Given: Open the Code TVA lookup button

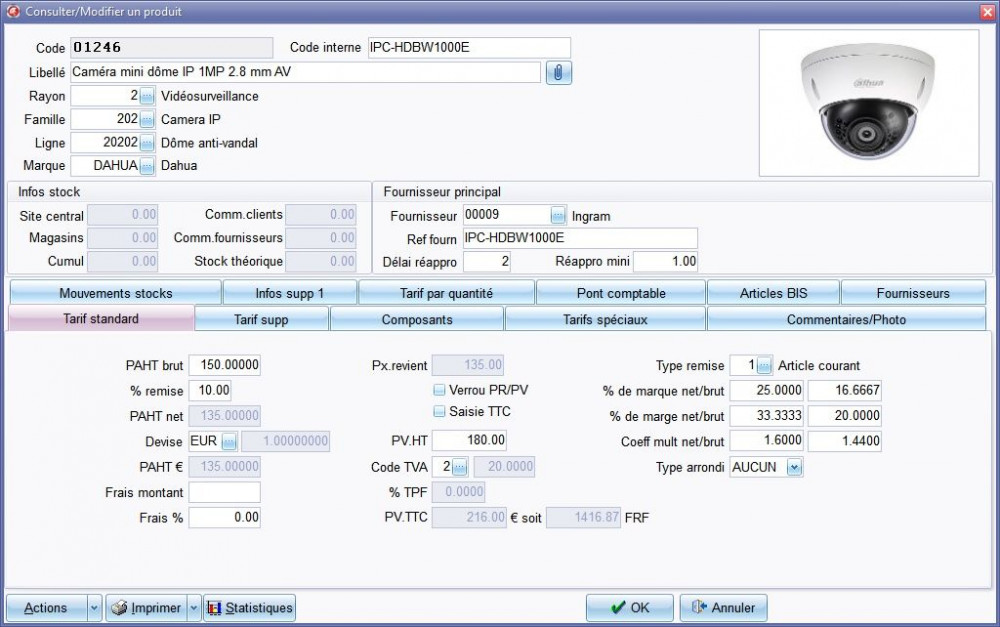Looking at the screenshot, I should click(461, 467).
